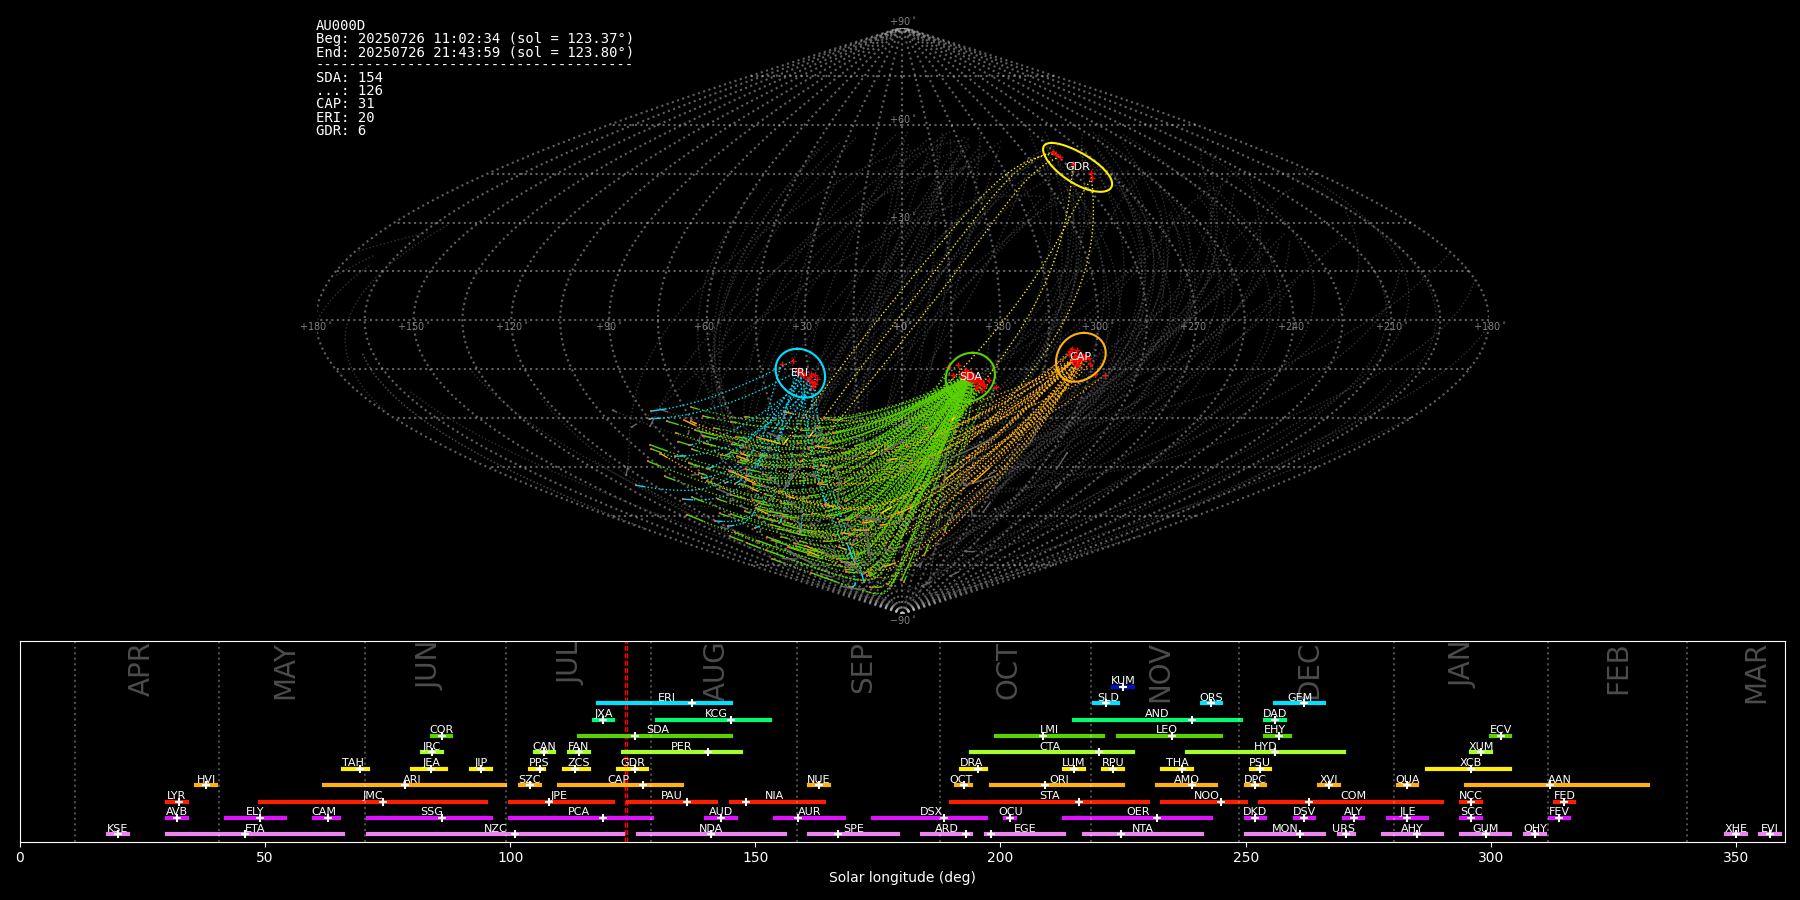
Task: Click the AND shower label on the timeline
Action: point(1157,714)
